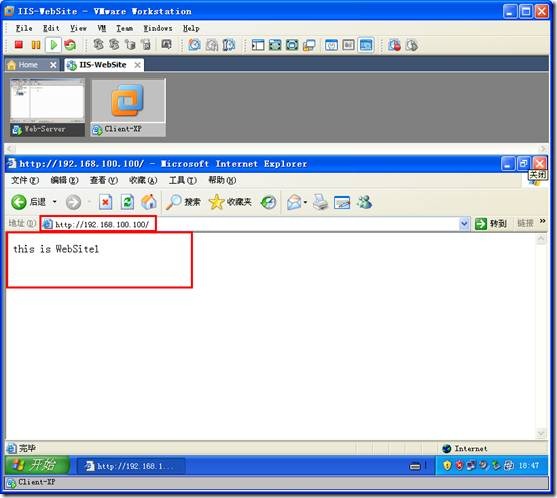557x498 pixels.
Task: Click the Show Sidebar toolbar icon
Action: tap(258, 45)
